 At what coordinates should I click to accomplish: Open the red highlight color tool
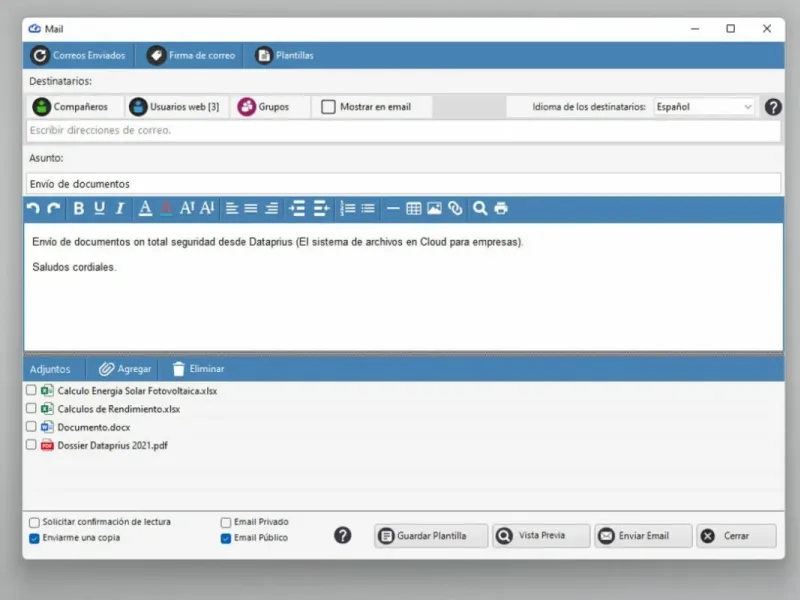(166, 208)
